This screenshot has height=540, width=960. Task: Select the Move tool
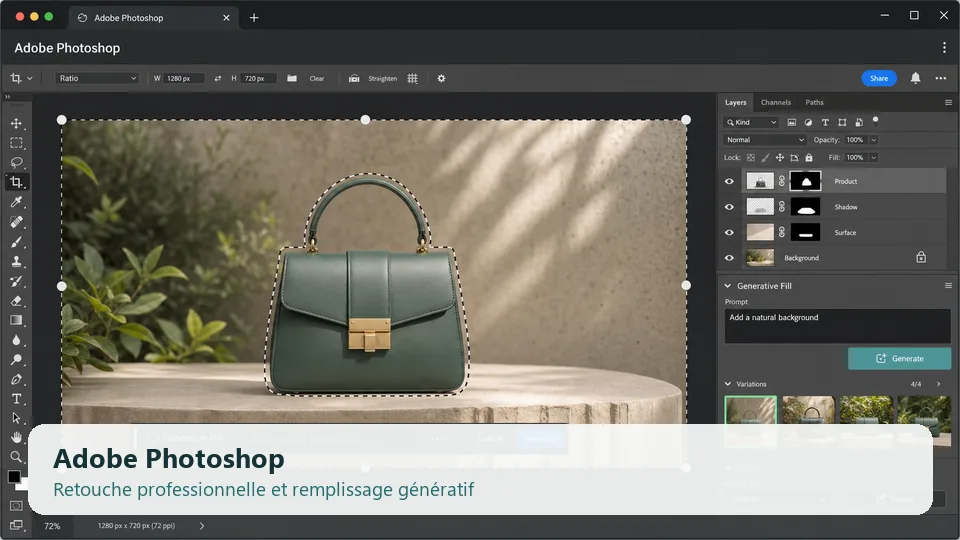(x=17, y=123)
